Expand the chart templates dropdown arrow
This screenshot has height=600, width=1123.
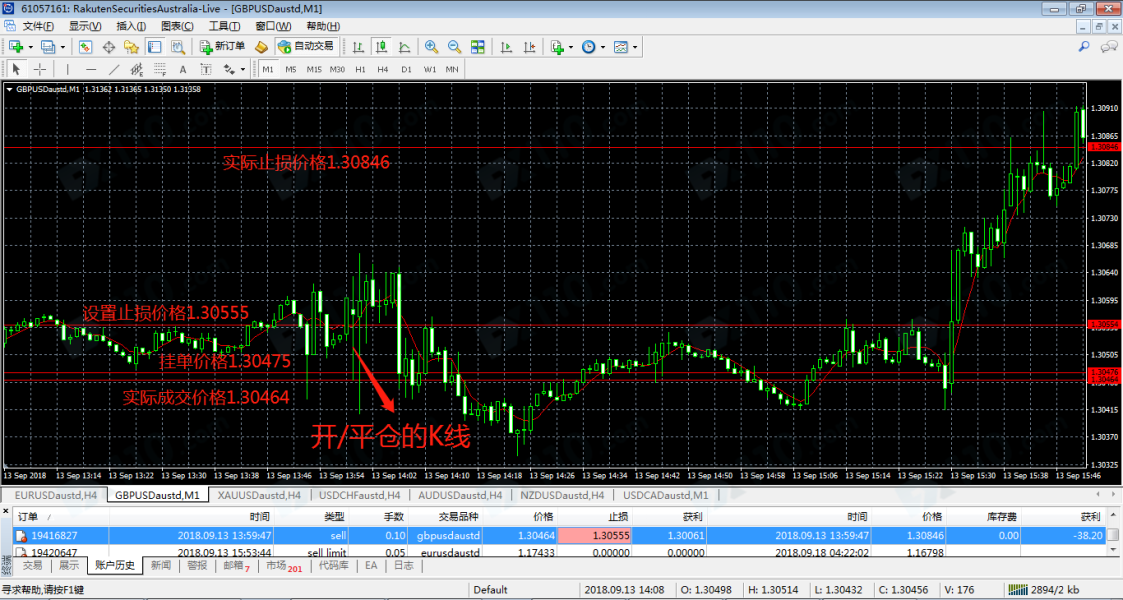(x=634, y=47)
